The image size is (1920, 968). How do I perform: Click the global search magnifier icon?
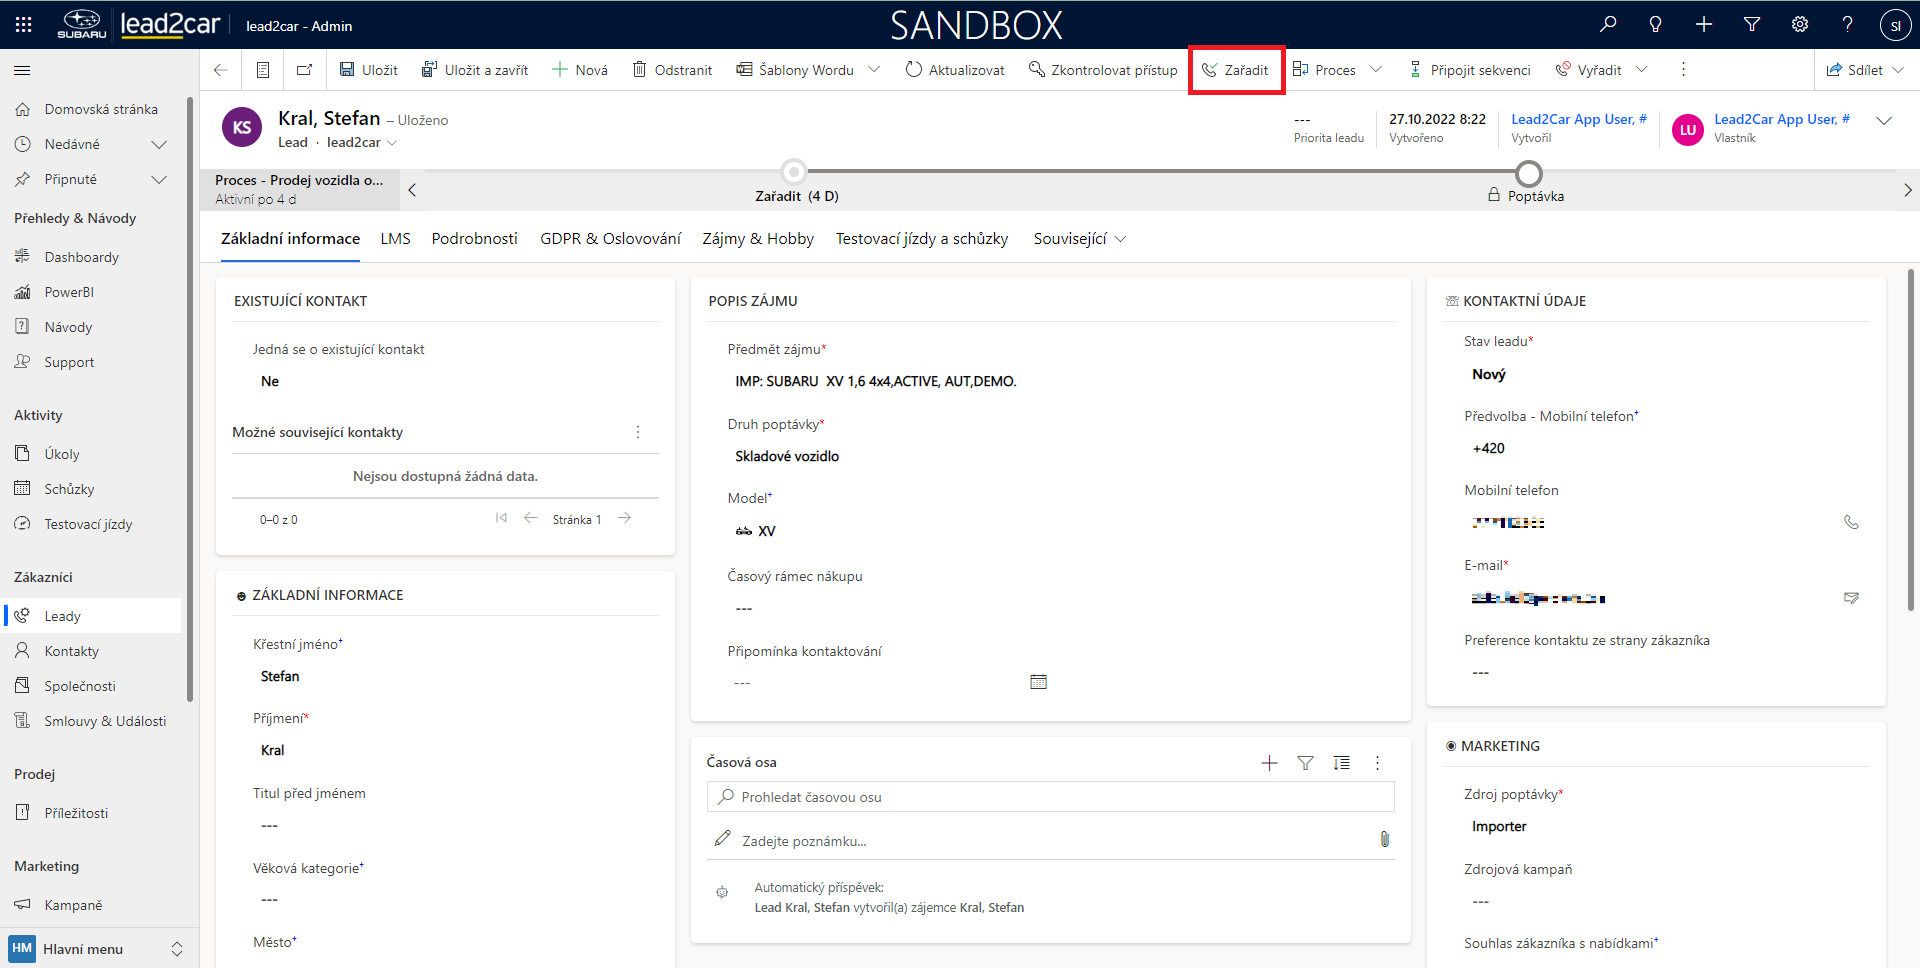1608,25
